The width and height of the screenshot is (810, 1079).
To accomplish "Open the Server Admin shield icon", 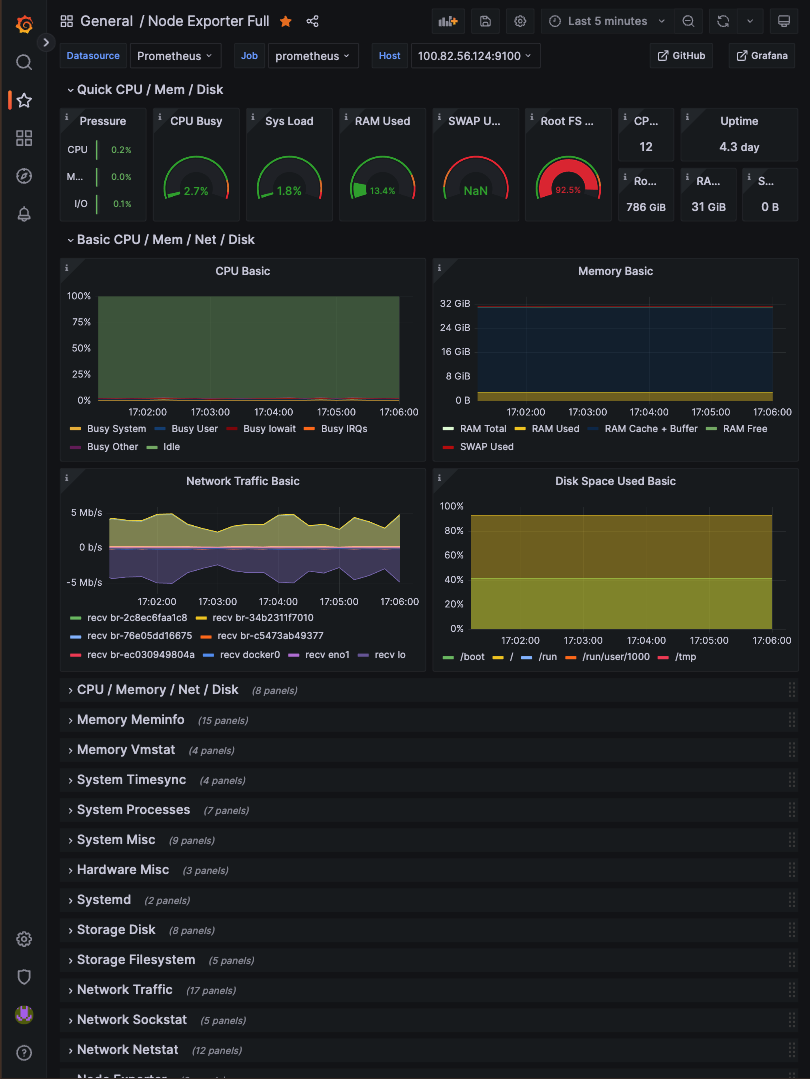I will (24, 977).
